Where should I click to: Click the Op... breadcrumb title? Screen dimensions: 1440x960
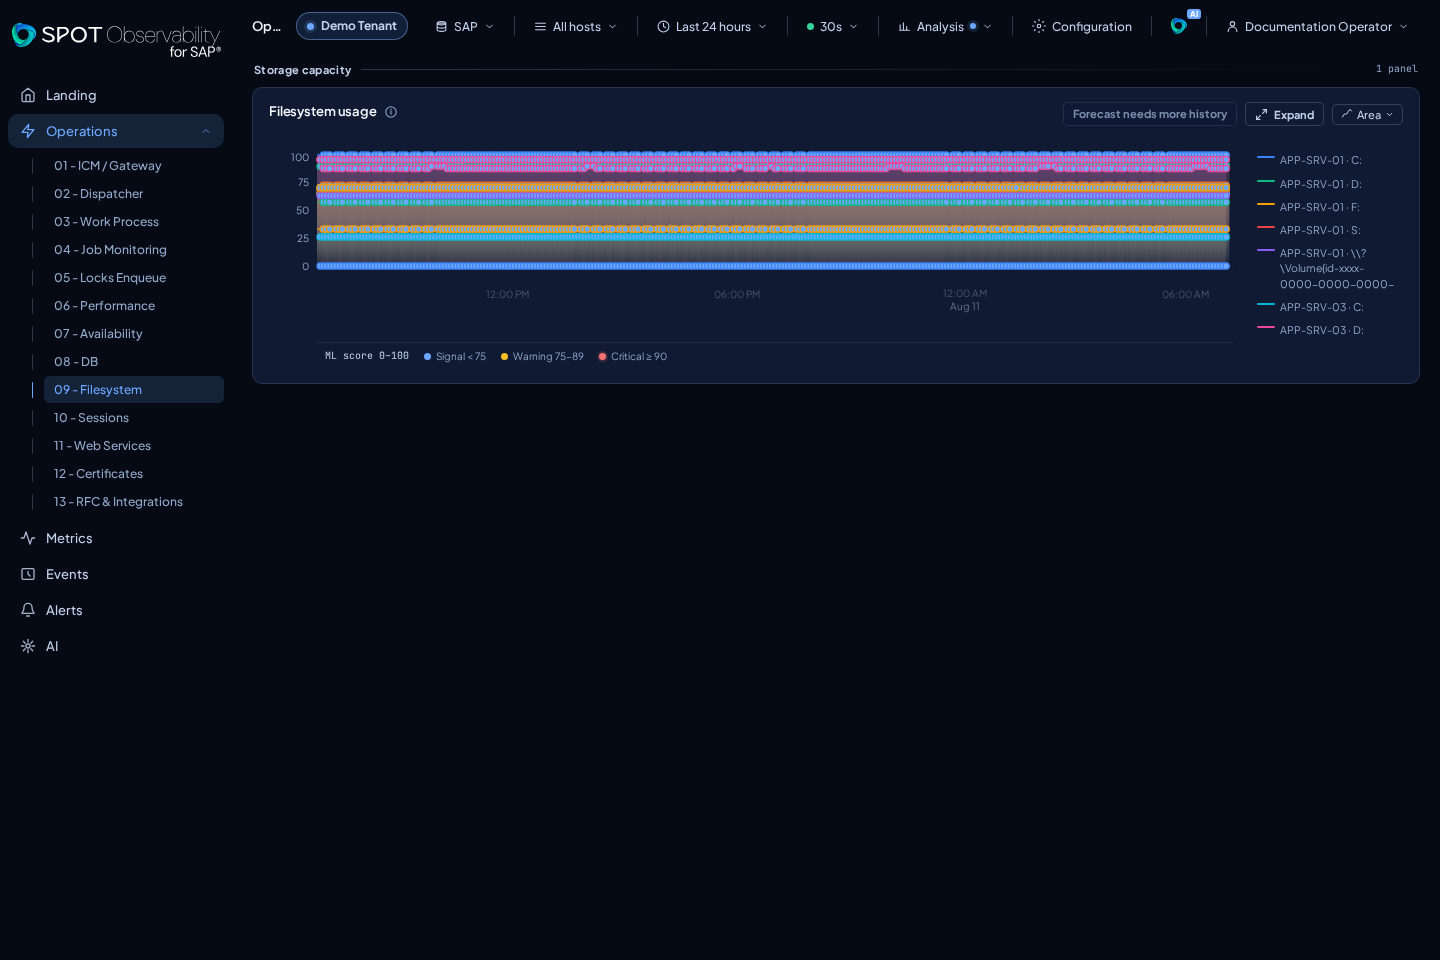pos(266,26)
